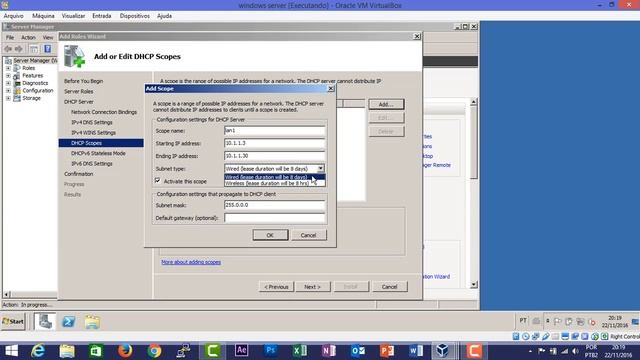This screenshot has width=640, height=360.
Task: Expand the Diagnostics tree node
Action: pos(8,83)
